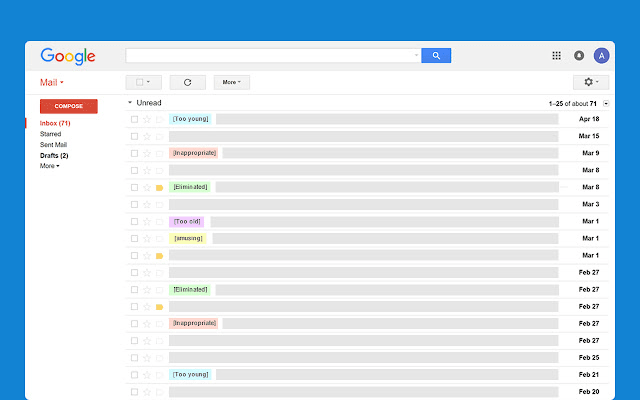Select the Mar 9 Inappropriate email checkbox

134,153
